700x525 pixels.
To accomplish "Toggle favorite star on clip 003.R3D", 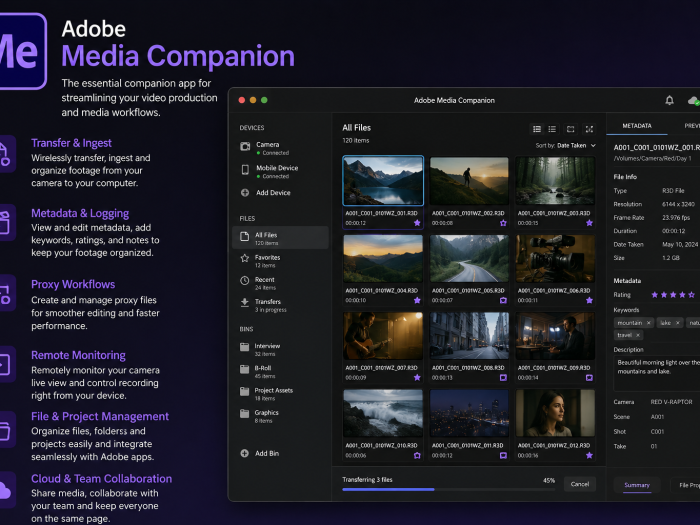I will tap(589, 223).
